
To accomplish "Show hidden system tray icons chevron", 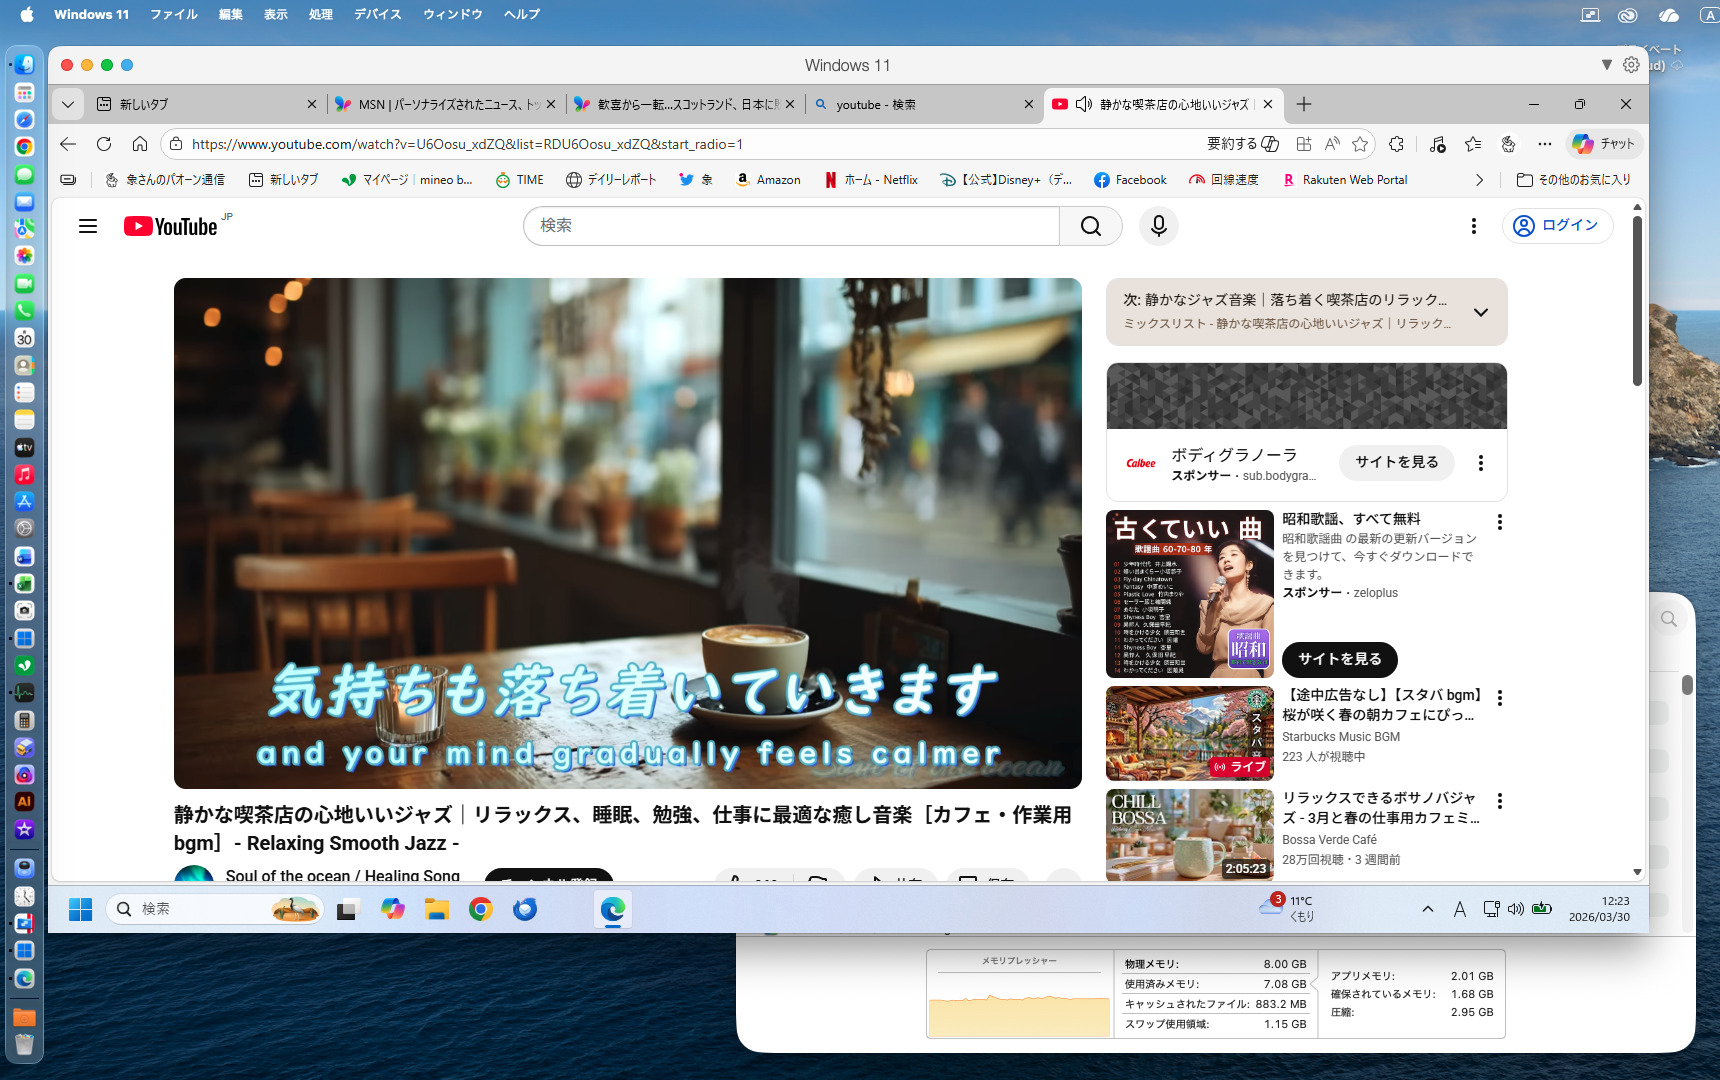I will [x=1428, y=909].
